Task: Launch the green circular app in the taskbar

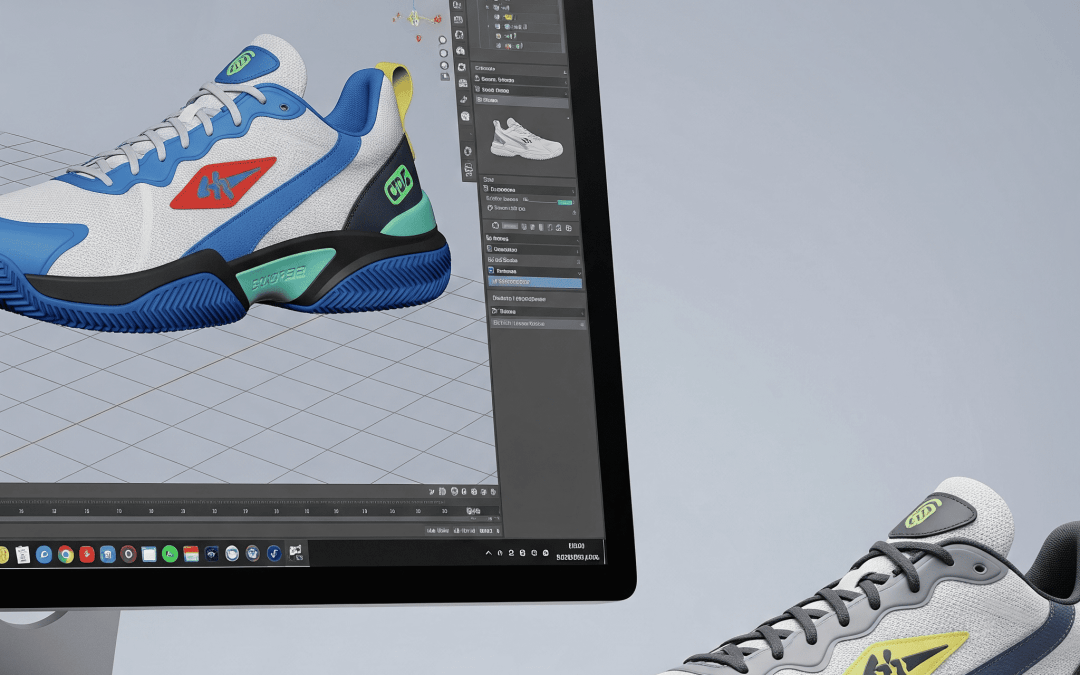Action: tap(169, 554)
